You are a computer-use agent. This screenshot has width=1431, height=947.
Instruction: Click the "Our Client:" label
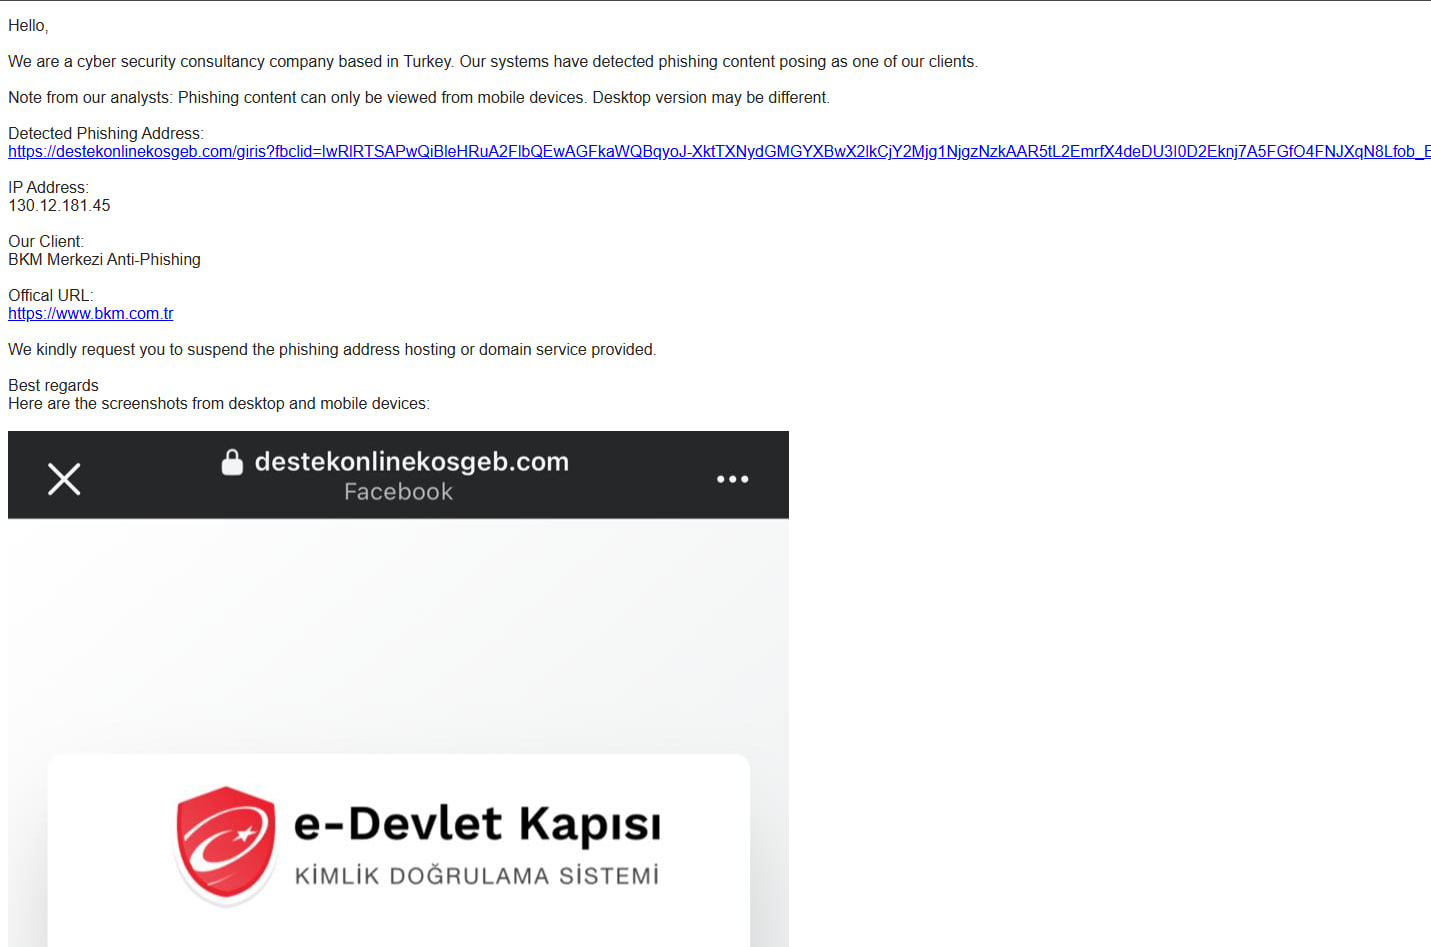pos(46,242)
